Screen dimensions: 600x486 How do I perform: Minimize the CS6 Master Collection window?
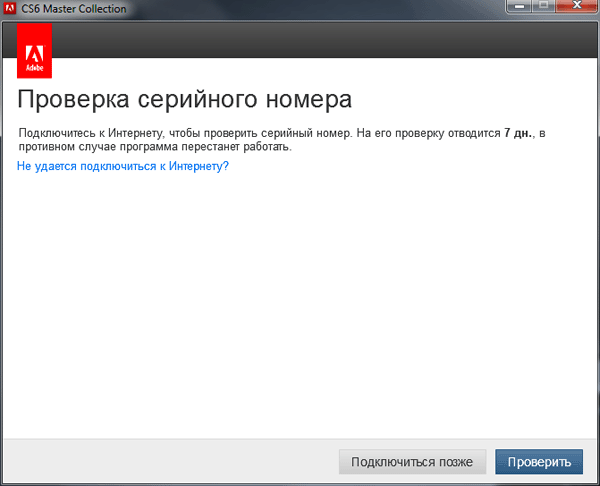tap(518, 6)
